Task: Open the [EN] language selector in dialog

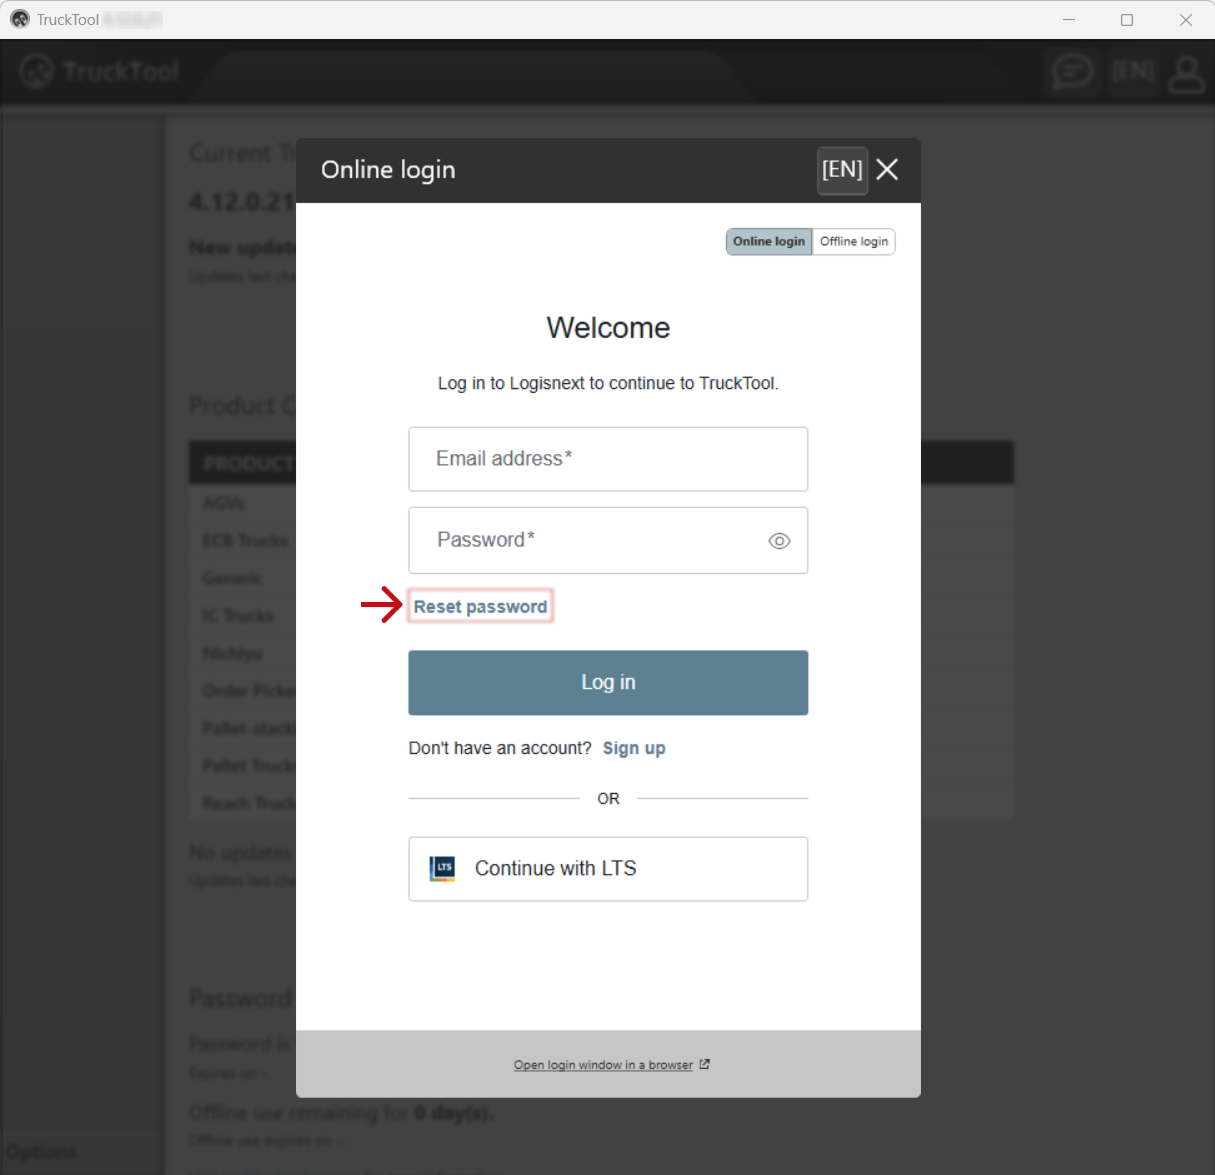Action: [x=842, y=170]
